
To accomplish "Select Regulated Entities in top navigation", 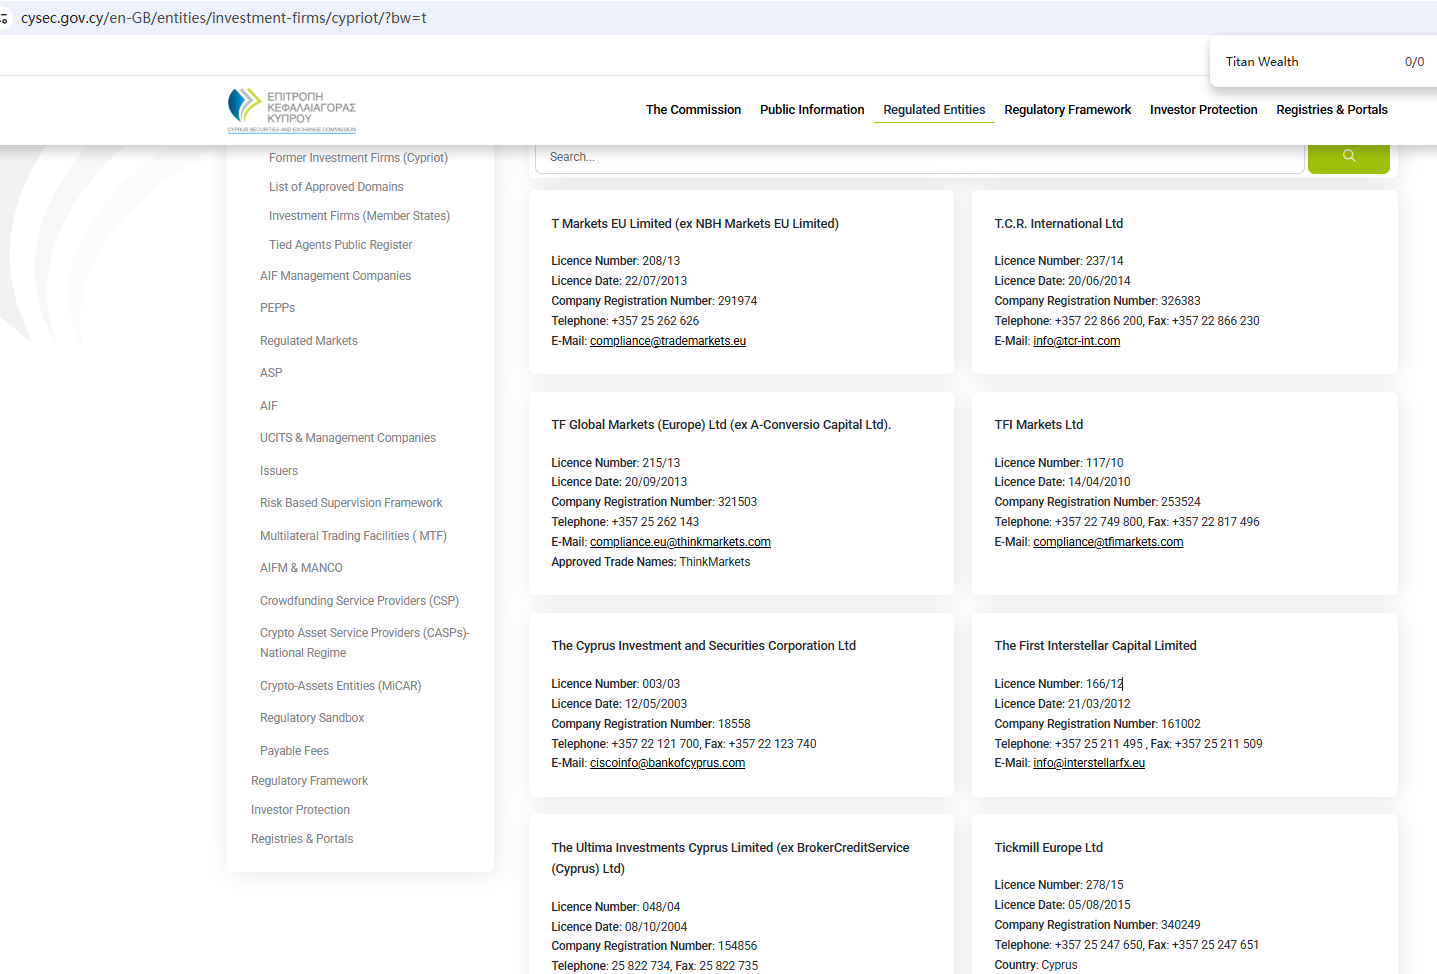I will [934, 110].
